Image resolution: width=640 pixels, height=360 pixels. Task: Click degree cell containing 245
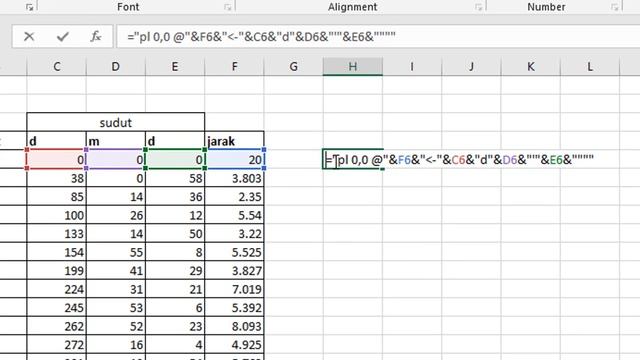57,307
